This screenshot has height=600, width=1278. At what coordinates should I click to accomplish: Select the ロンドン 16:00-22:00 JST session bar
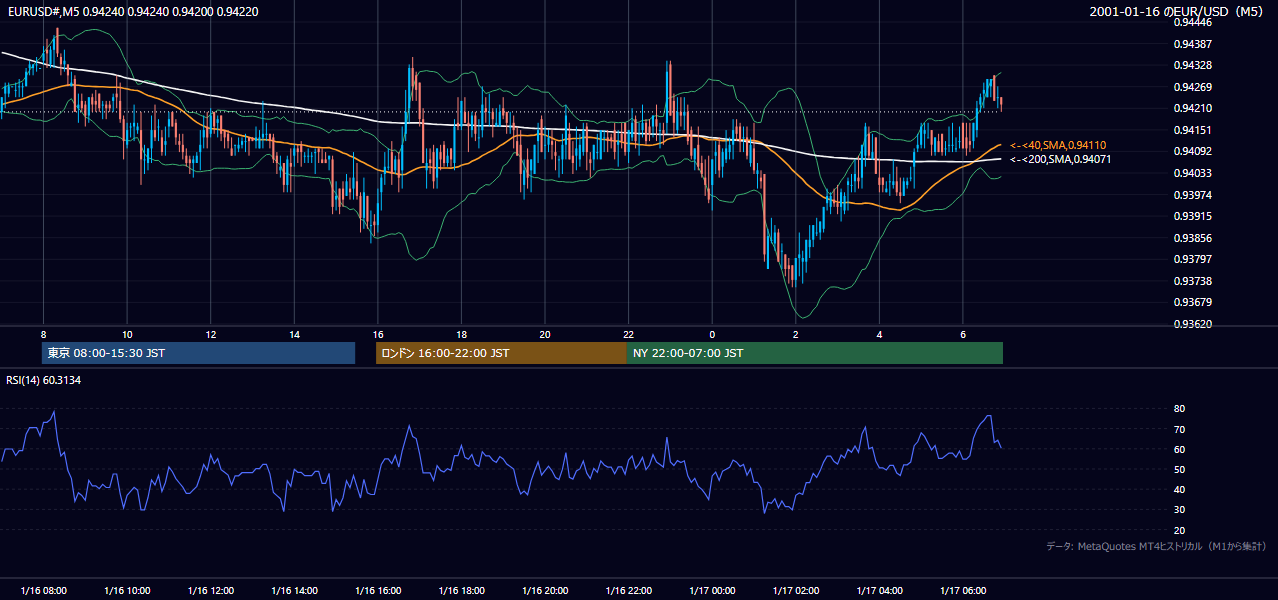(501, 353)
